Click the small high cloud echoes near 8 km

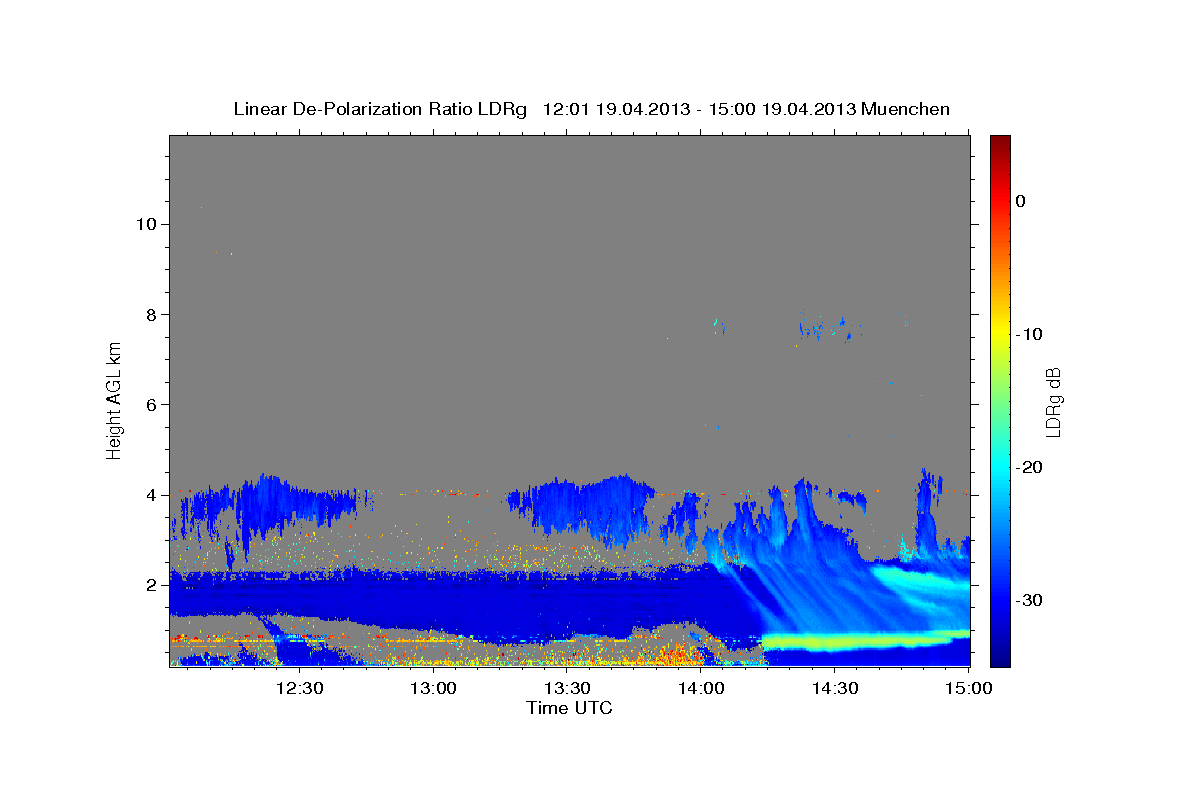pos(830,326)
